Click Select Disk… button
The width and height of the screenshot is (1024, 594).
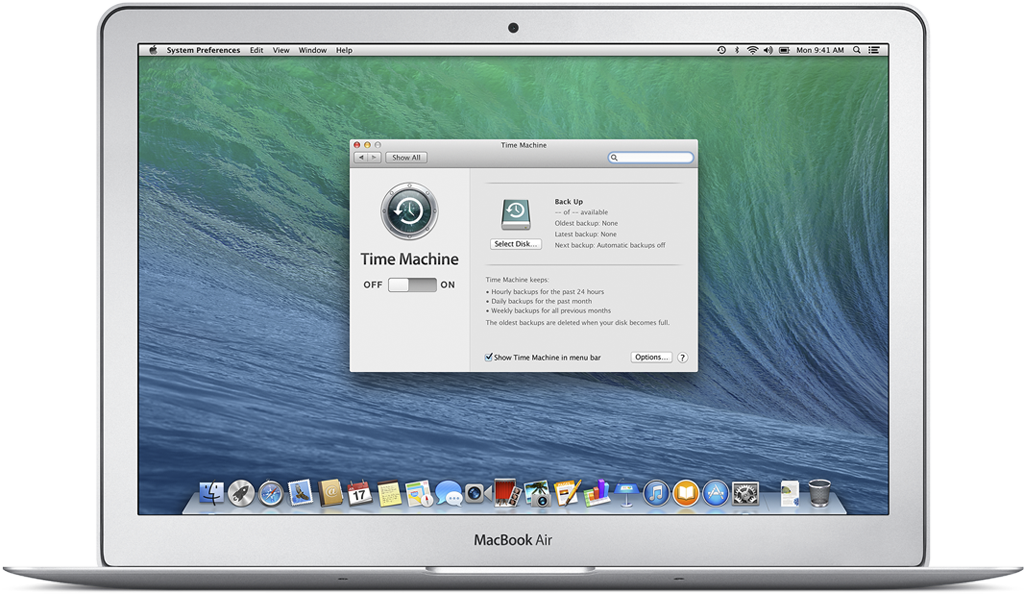(516, 244)
